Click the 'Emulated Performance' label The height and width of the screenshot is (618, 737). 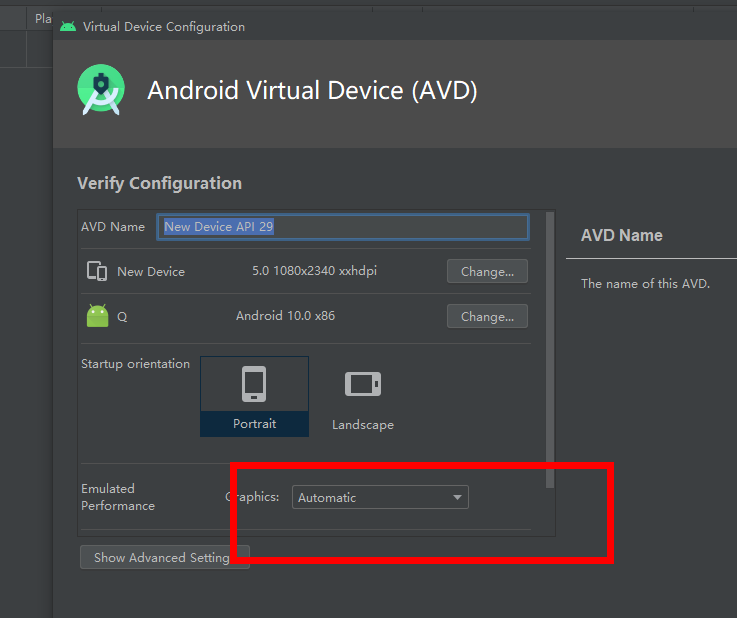(118, 497)
